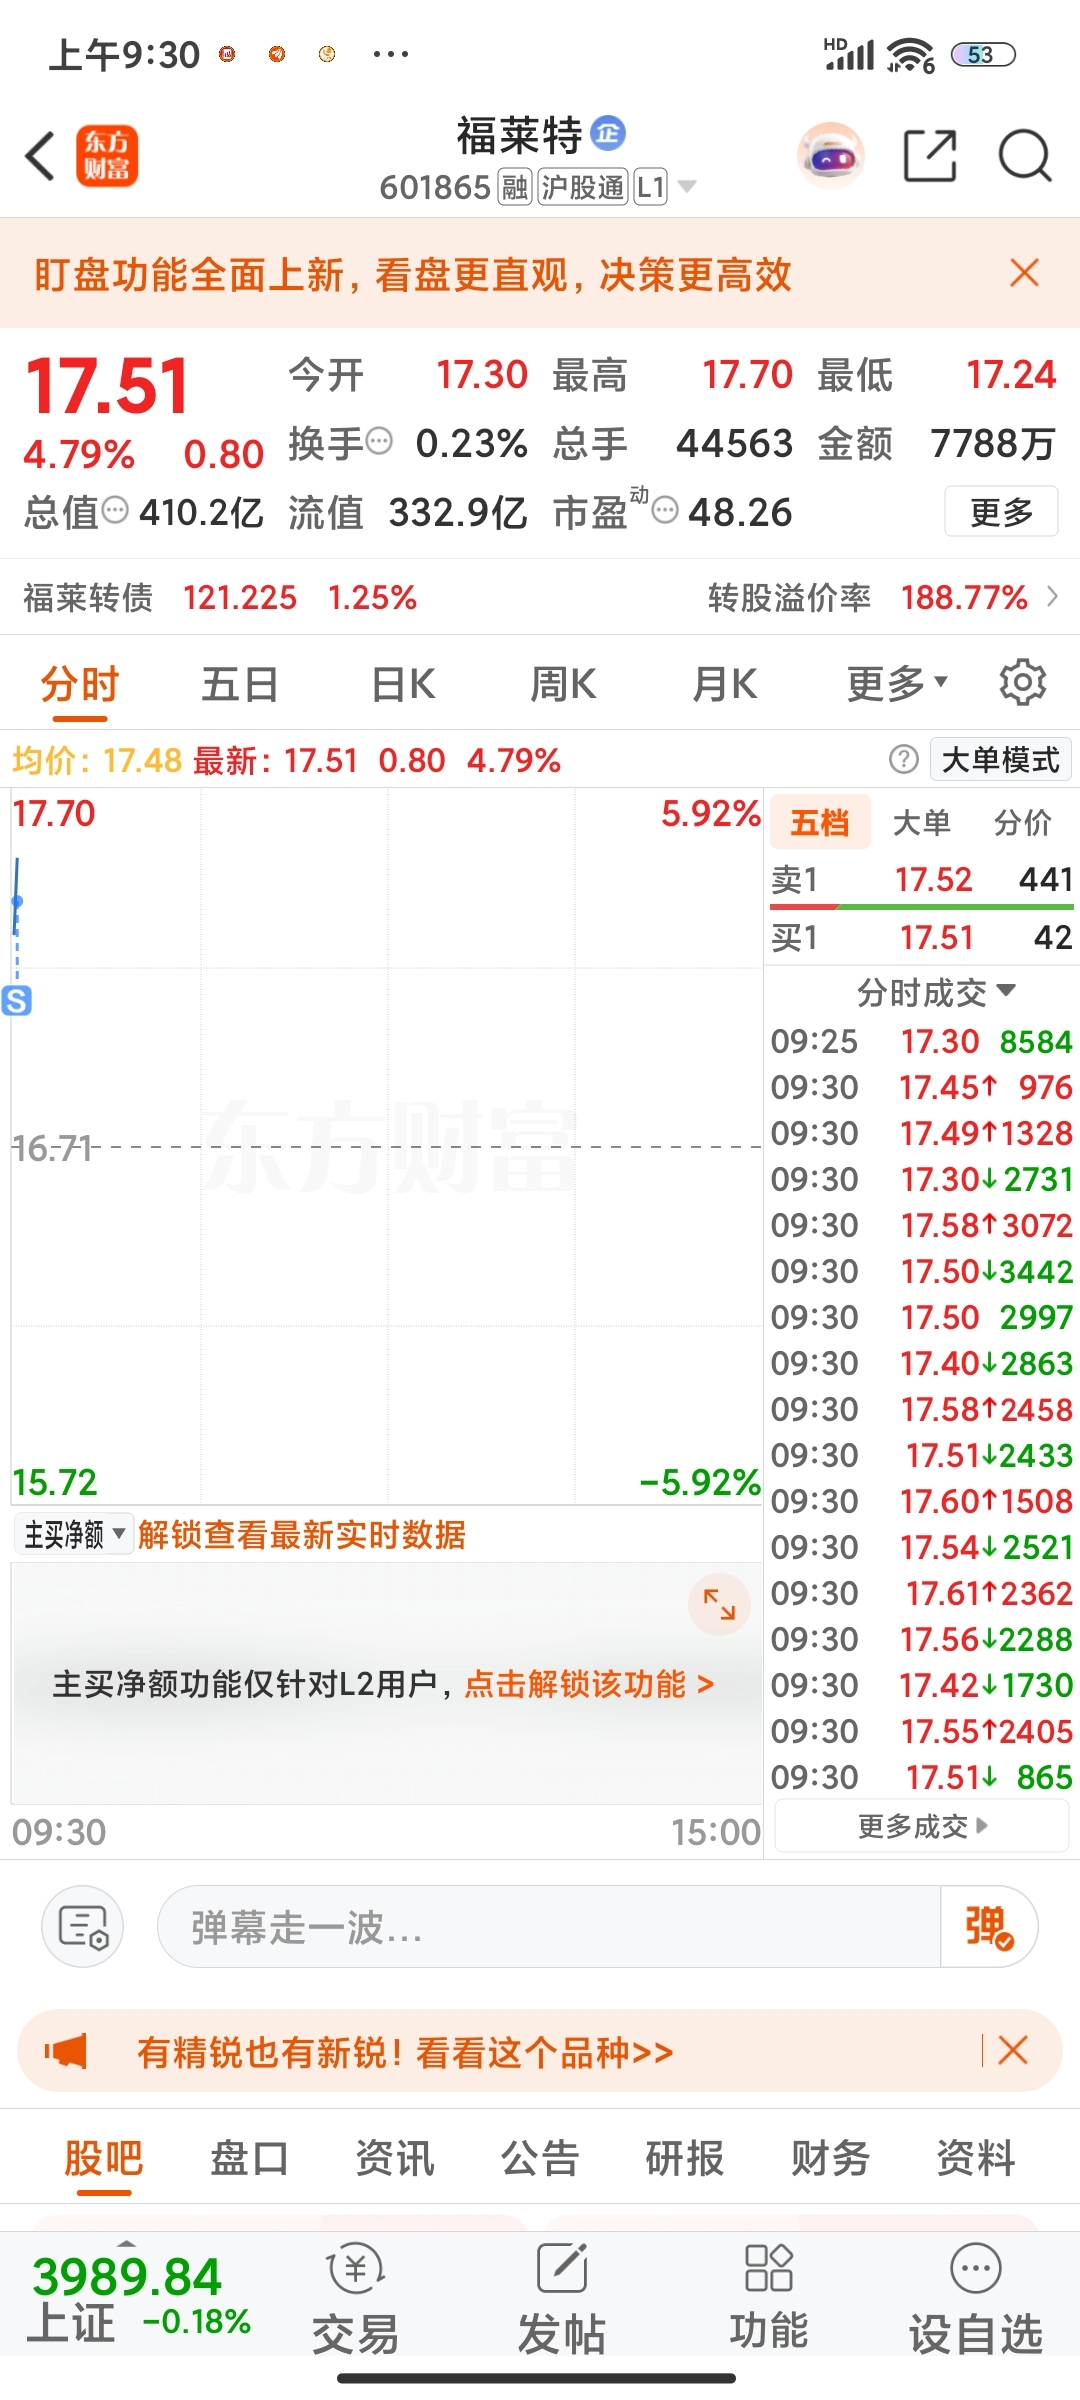1080x2400 pixels.
Task: Tap the 买1 17.51 order row
Action: [x=922, y=938]
